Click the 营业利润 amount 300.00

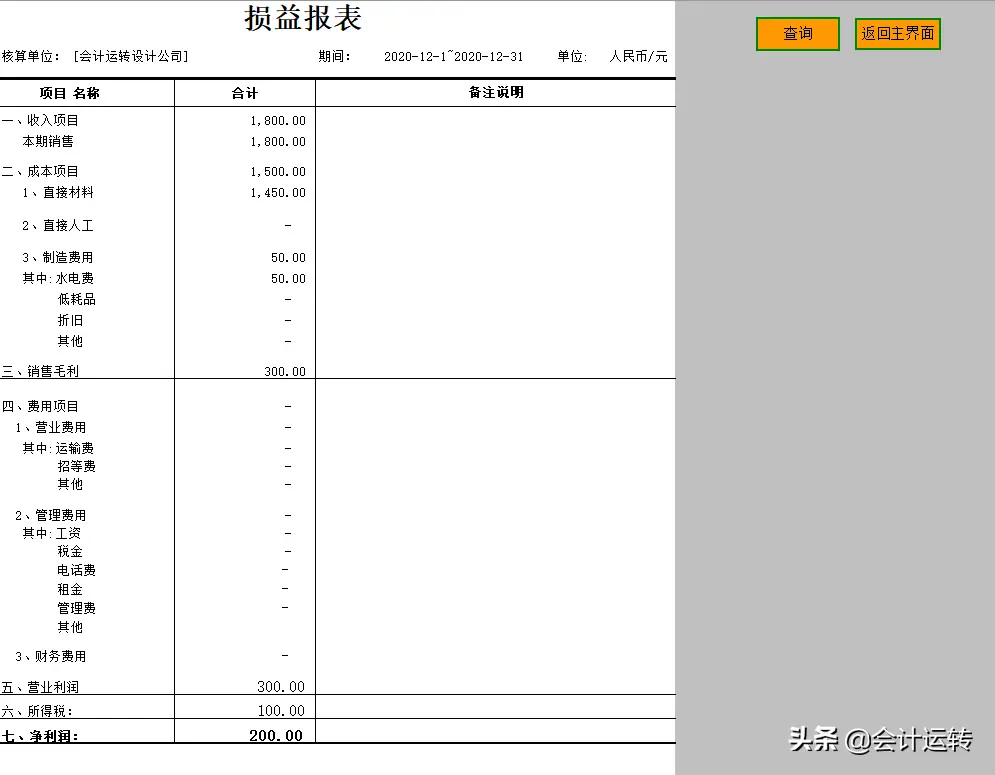tap(281, 687)
